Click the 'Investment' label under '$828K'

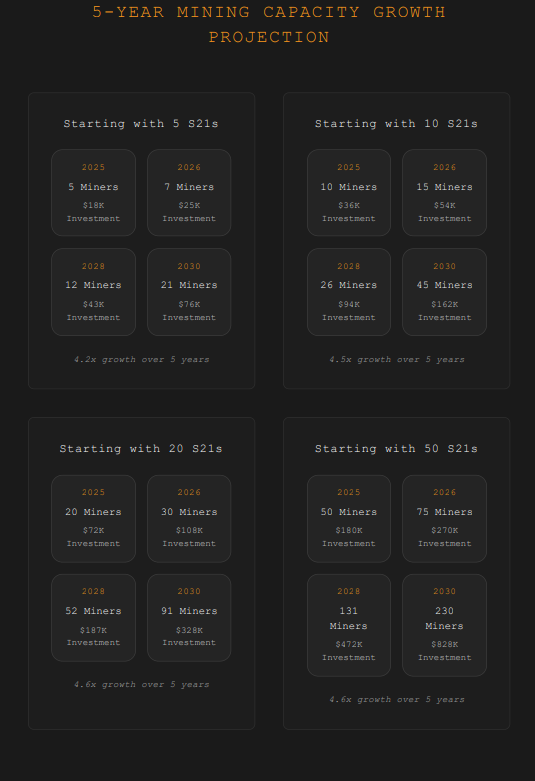coord(444,657)
